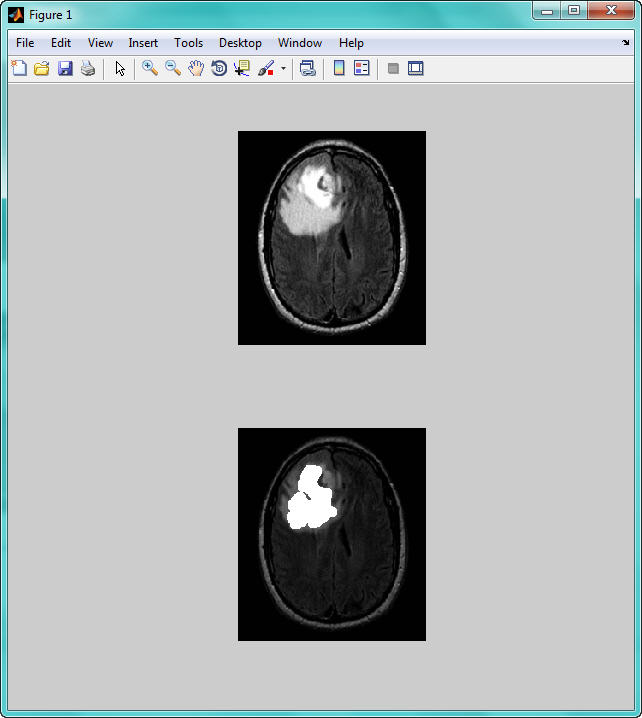Screen dimensions: 642x718
Task: Open the Window menu
Action: (x=299, y=43)
